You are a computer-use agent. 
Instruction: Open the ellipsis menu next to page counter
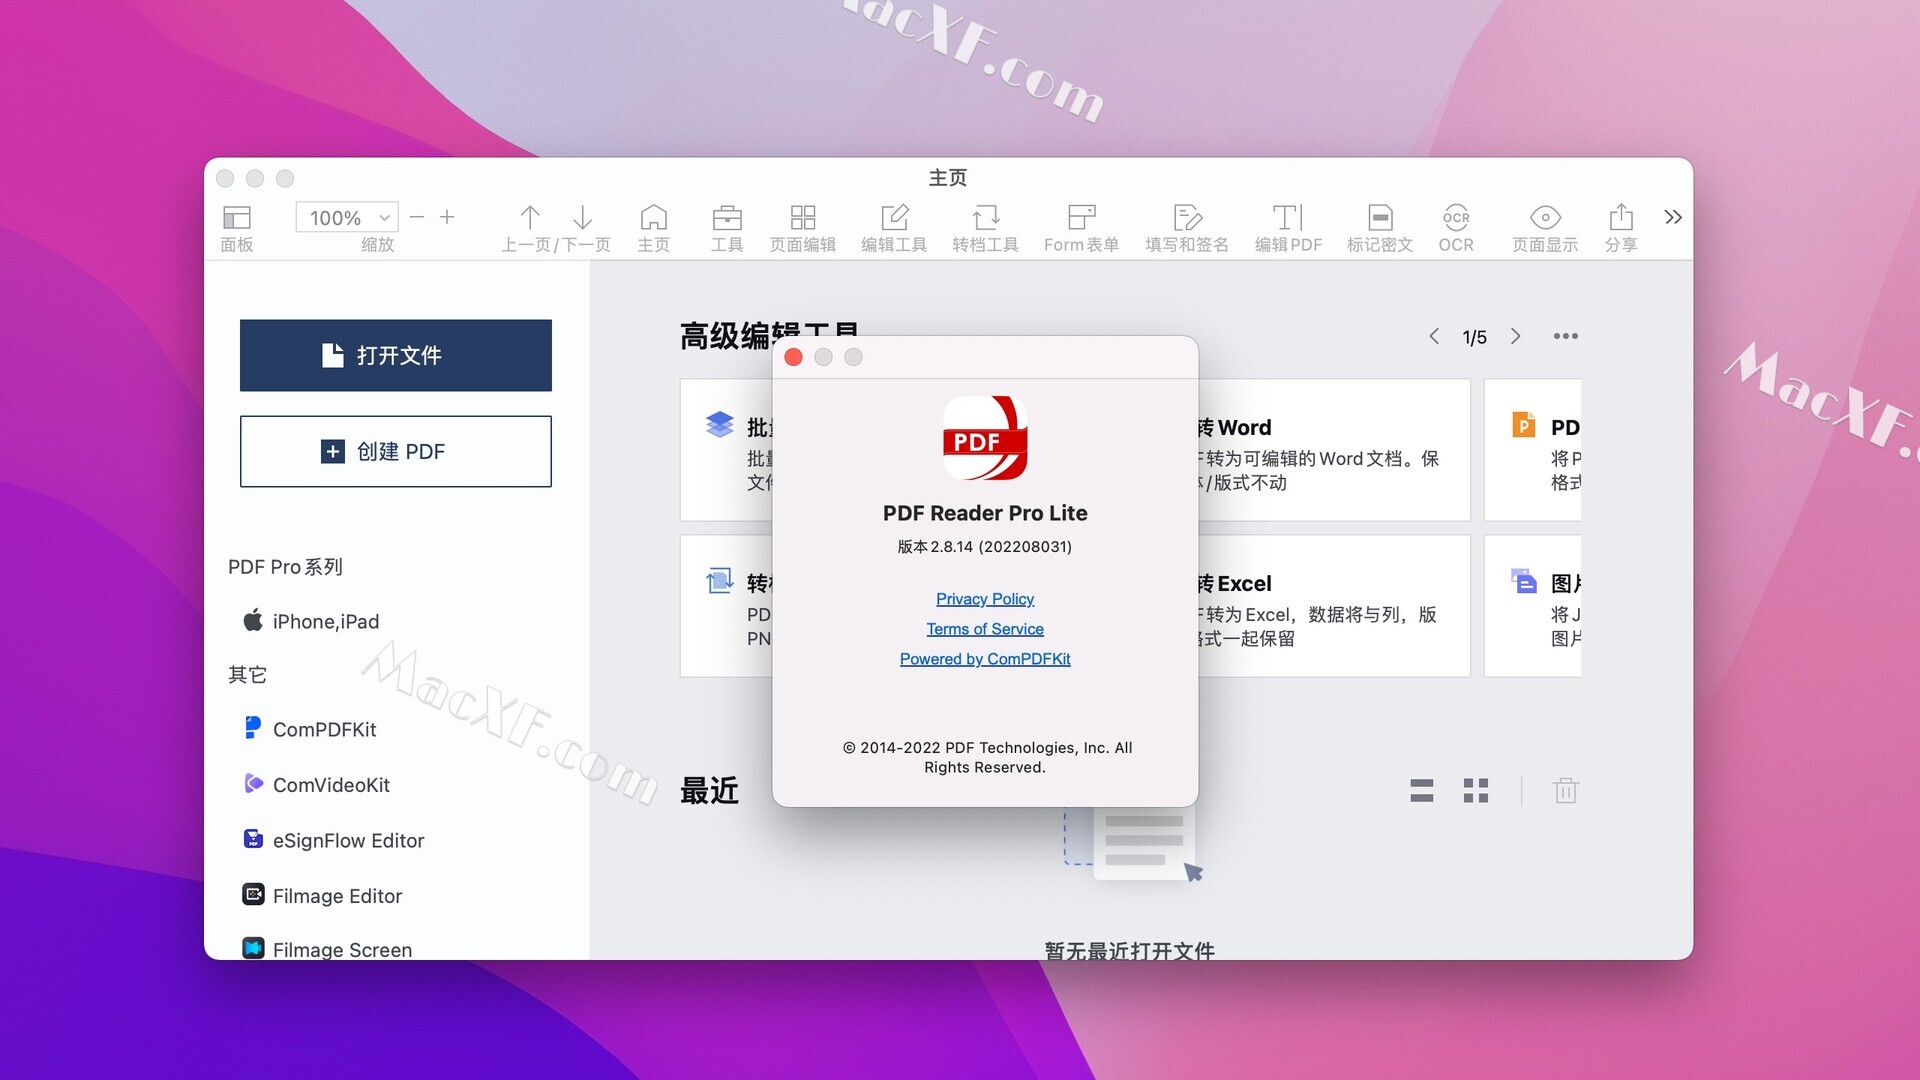[x=1566, y=336]
